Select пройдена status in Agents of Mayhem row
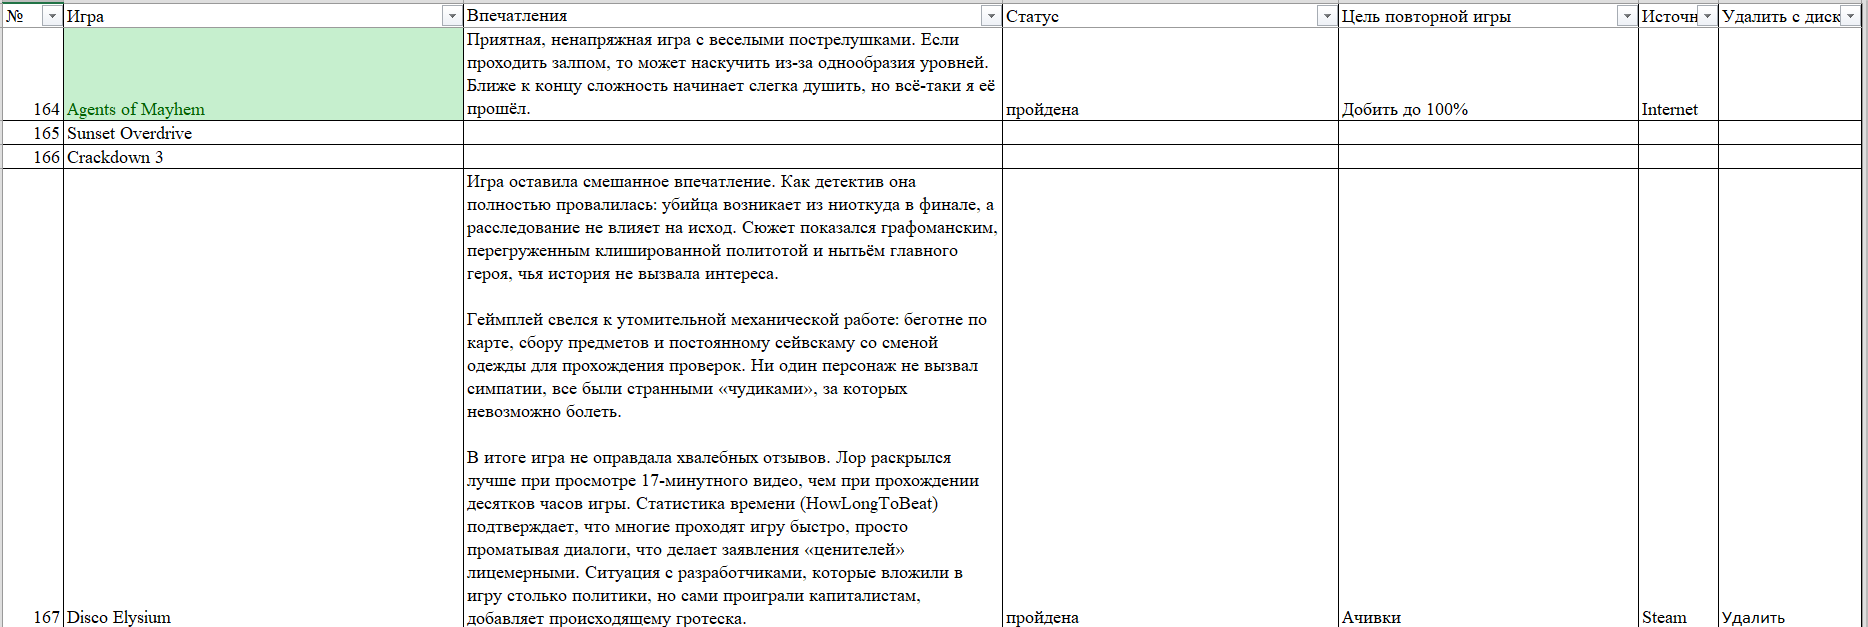The image size is (1868, 627). [1170, 74]
